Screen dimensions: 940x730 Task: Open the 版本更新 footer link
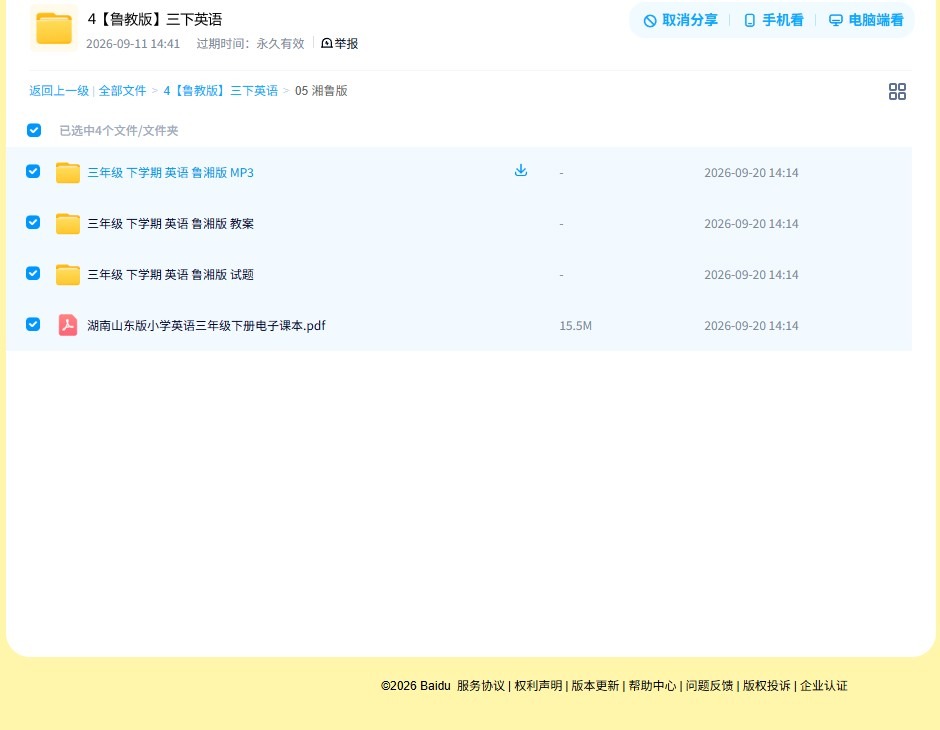[x=595, y=686]
